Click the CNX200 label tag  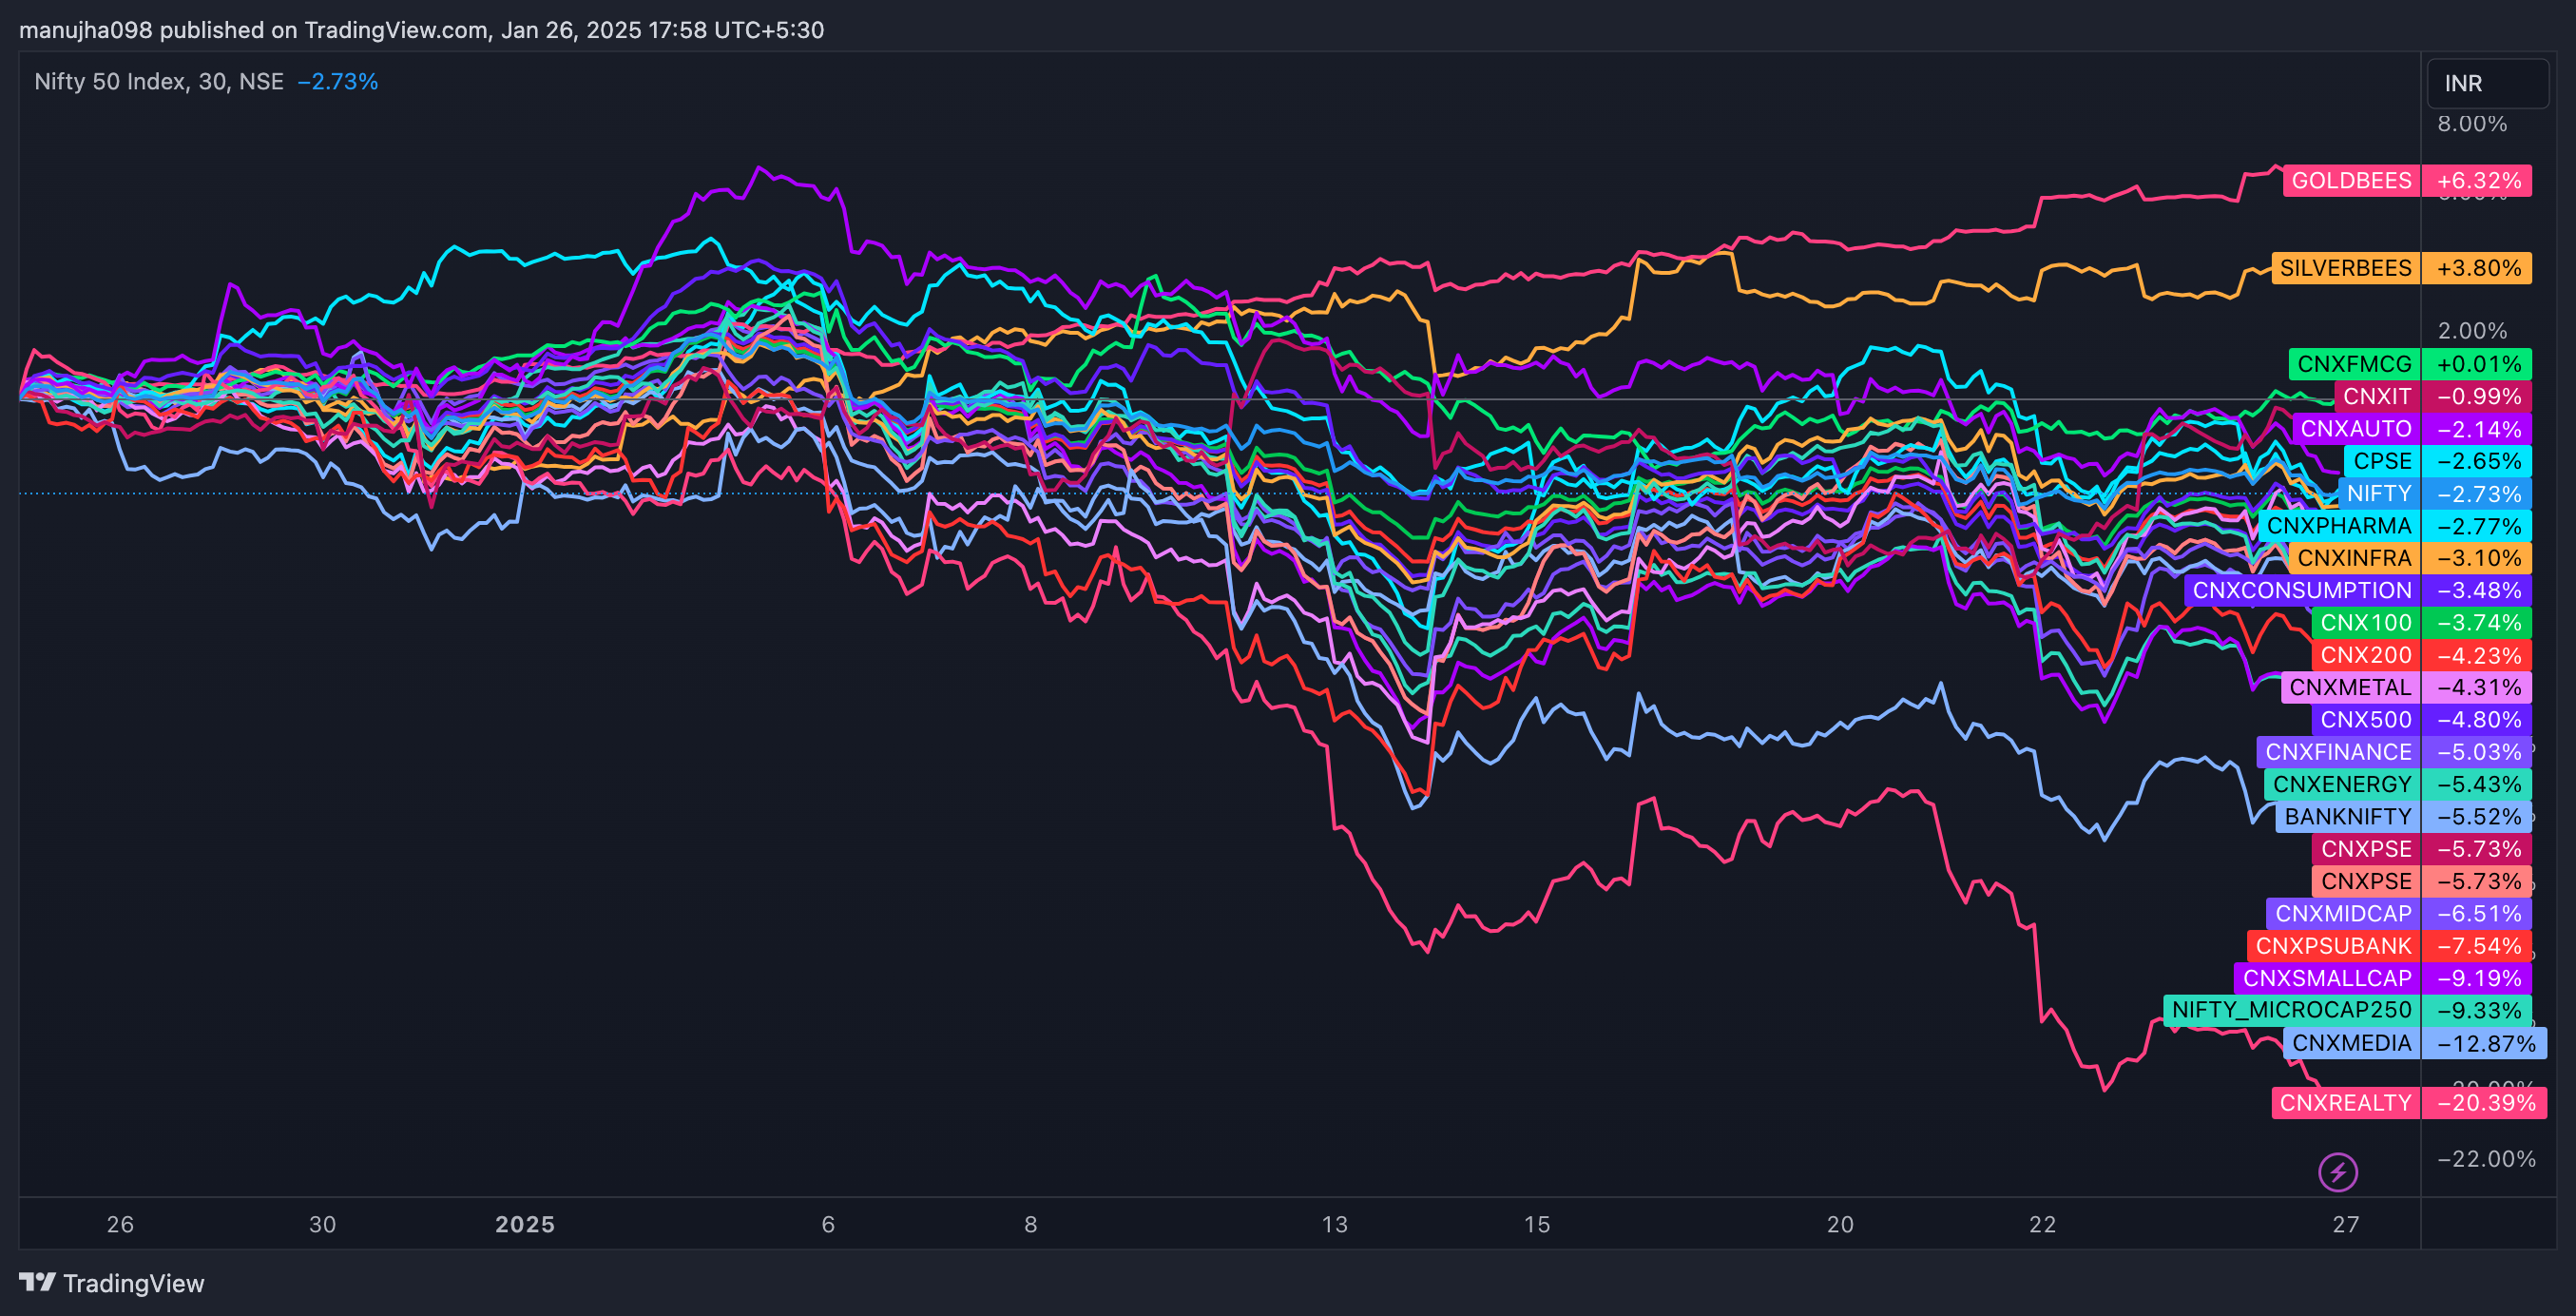tap(2366, 655)
